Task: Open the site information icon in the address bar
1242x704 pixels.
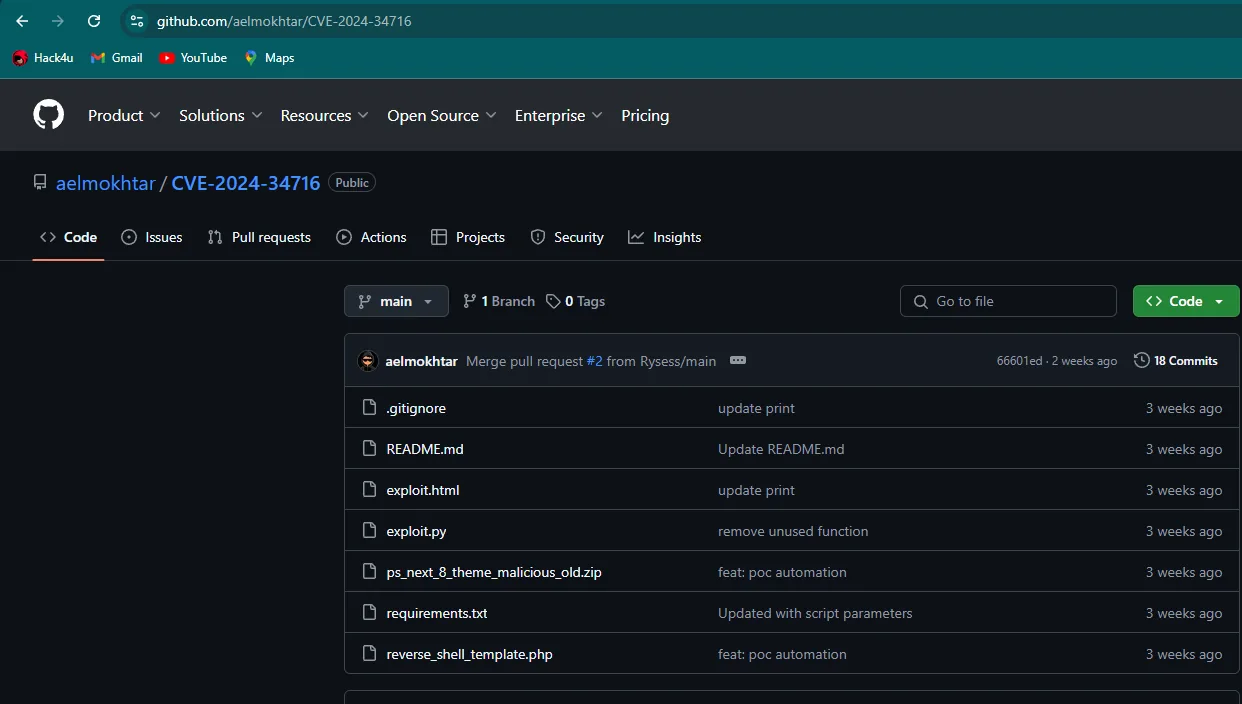Action: coord(137,21)
